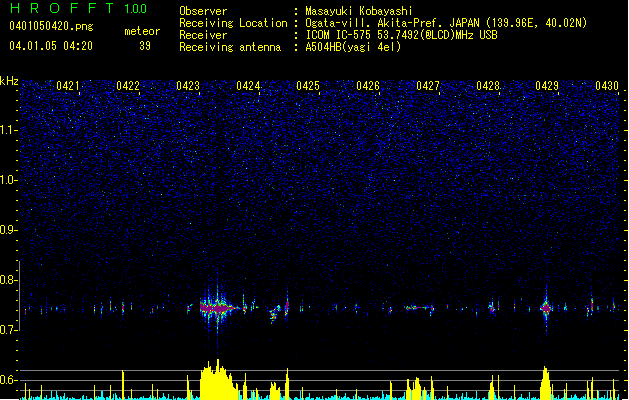Click the 0421 time marker

pyautogui.click(x=67, y=86)
